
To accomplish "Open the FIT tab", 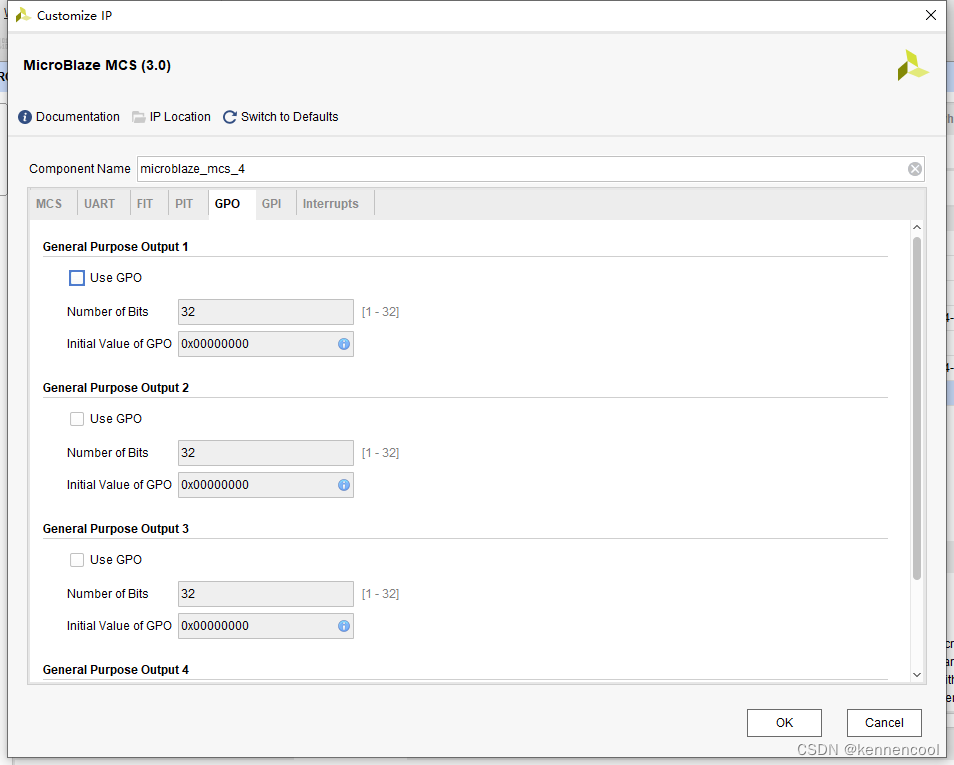I will (145, 204).
